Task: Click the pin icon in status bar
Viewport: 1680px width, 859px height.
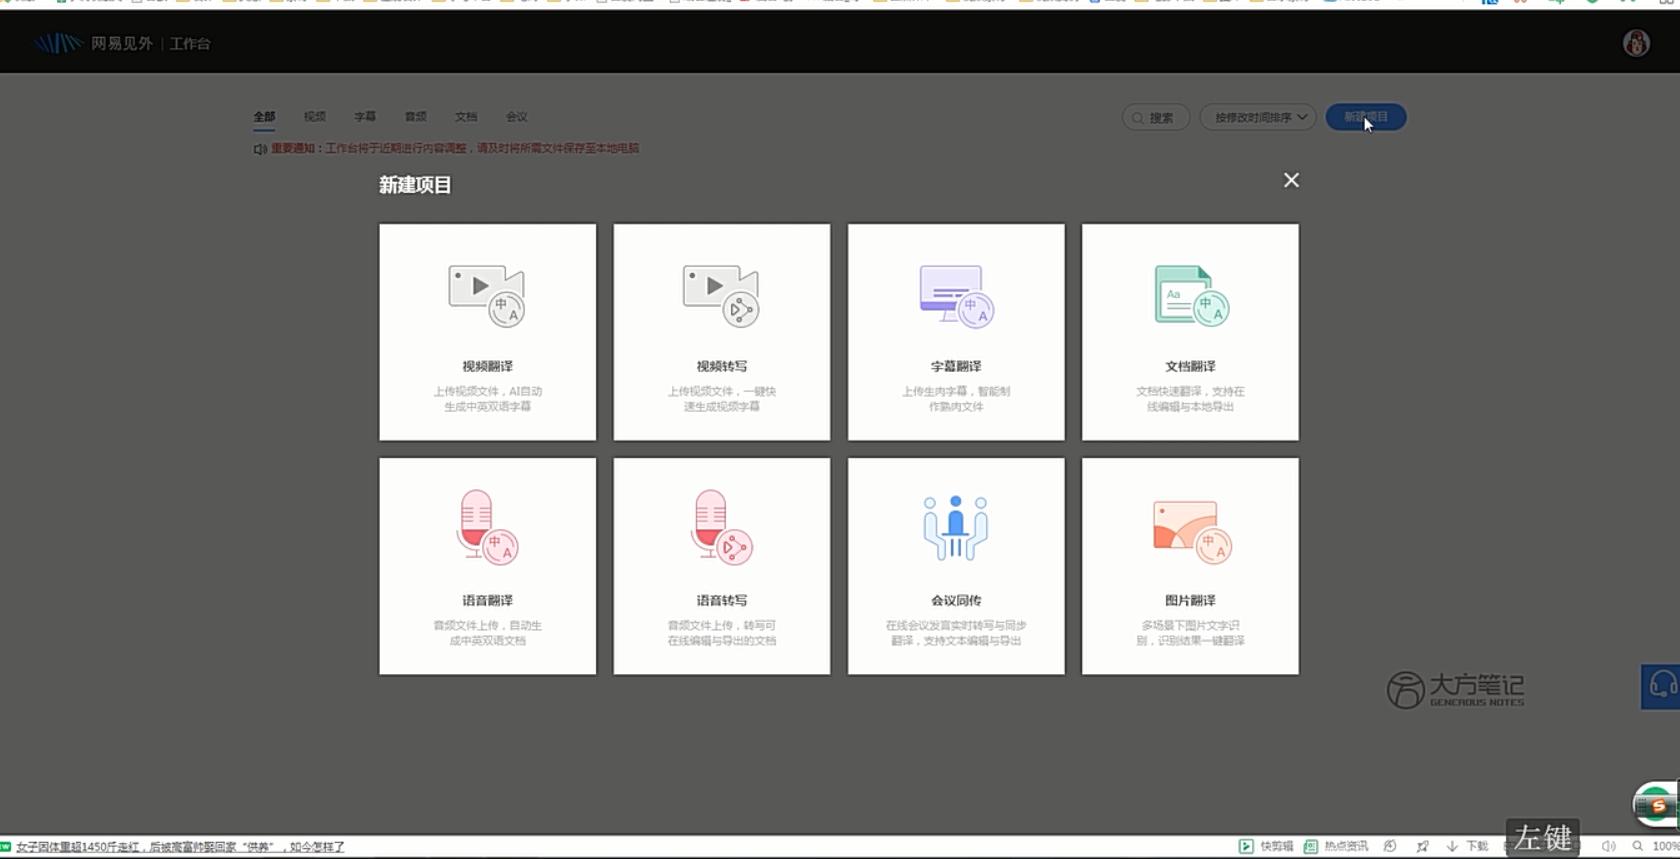Action: (1422, 846)
